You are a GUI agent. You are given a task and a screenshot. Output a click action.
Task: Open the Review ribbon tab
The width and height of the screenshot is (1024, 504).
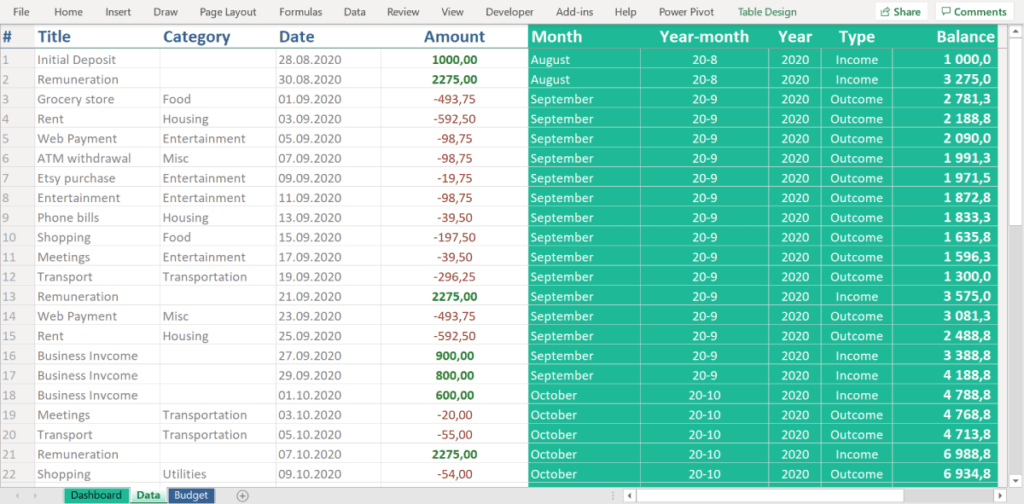click(403, 12)
